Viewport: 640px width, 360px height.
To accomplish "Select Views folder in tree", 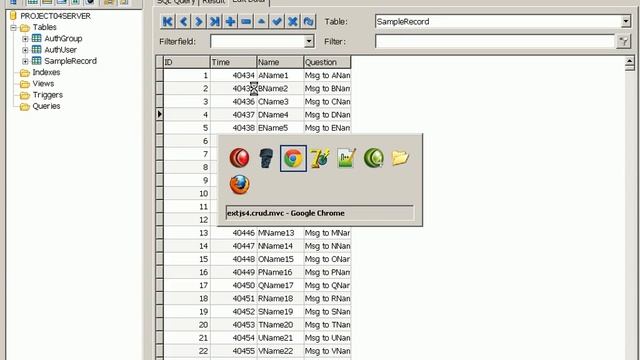I will click(43, 83).
